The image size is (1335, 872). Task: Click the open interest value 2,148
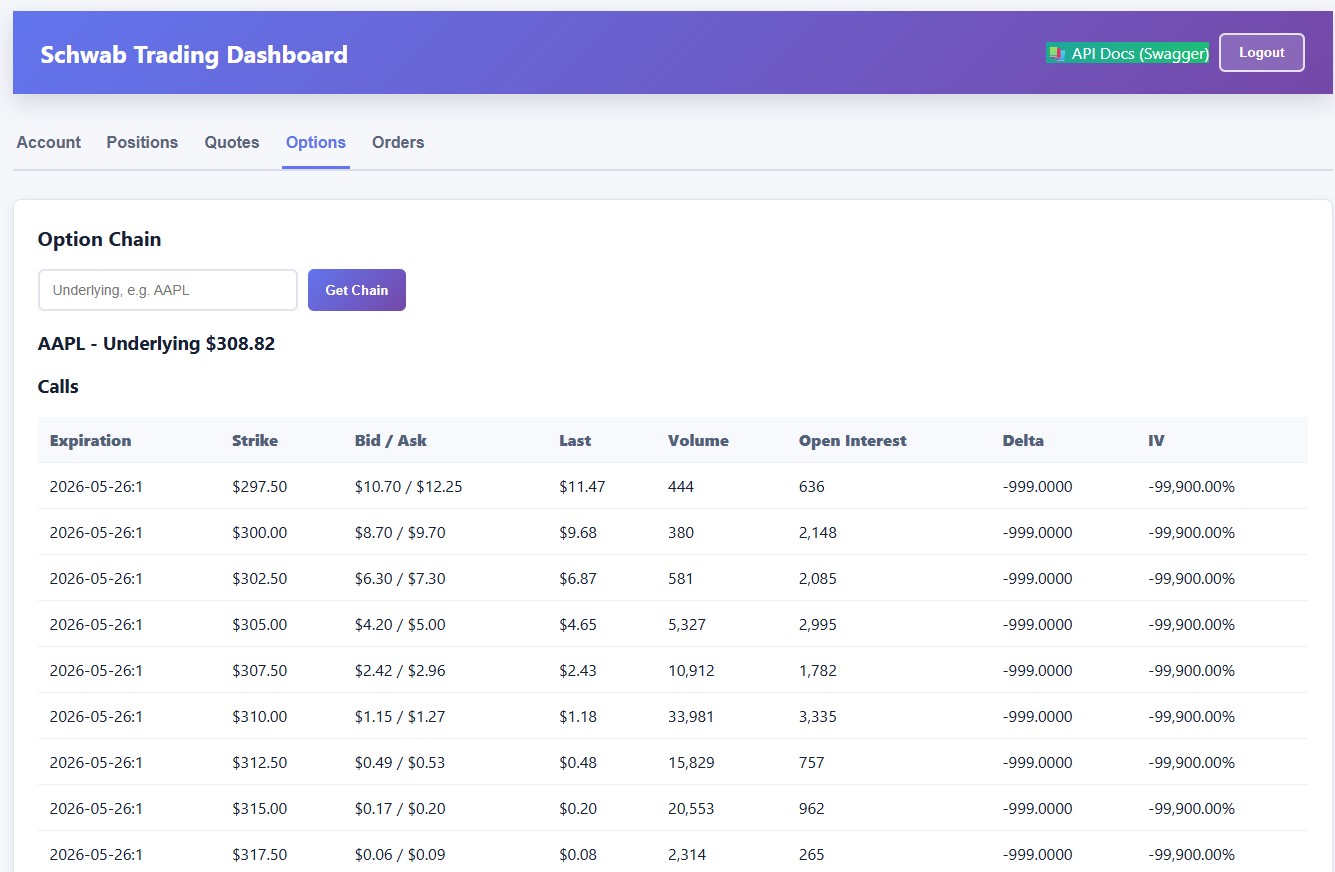pyautogui.click(x=818, y=533)
